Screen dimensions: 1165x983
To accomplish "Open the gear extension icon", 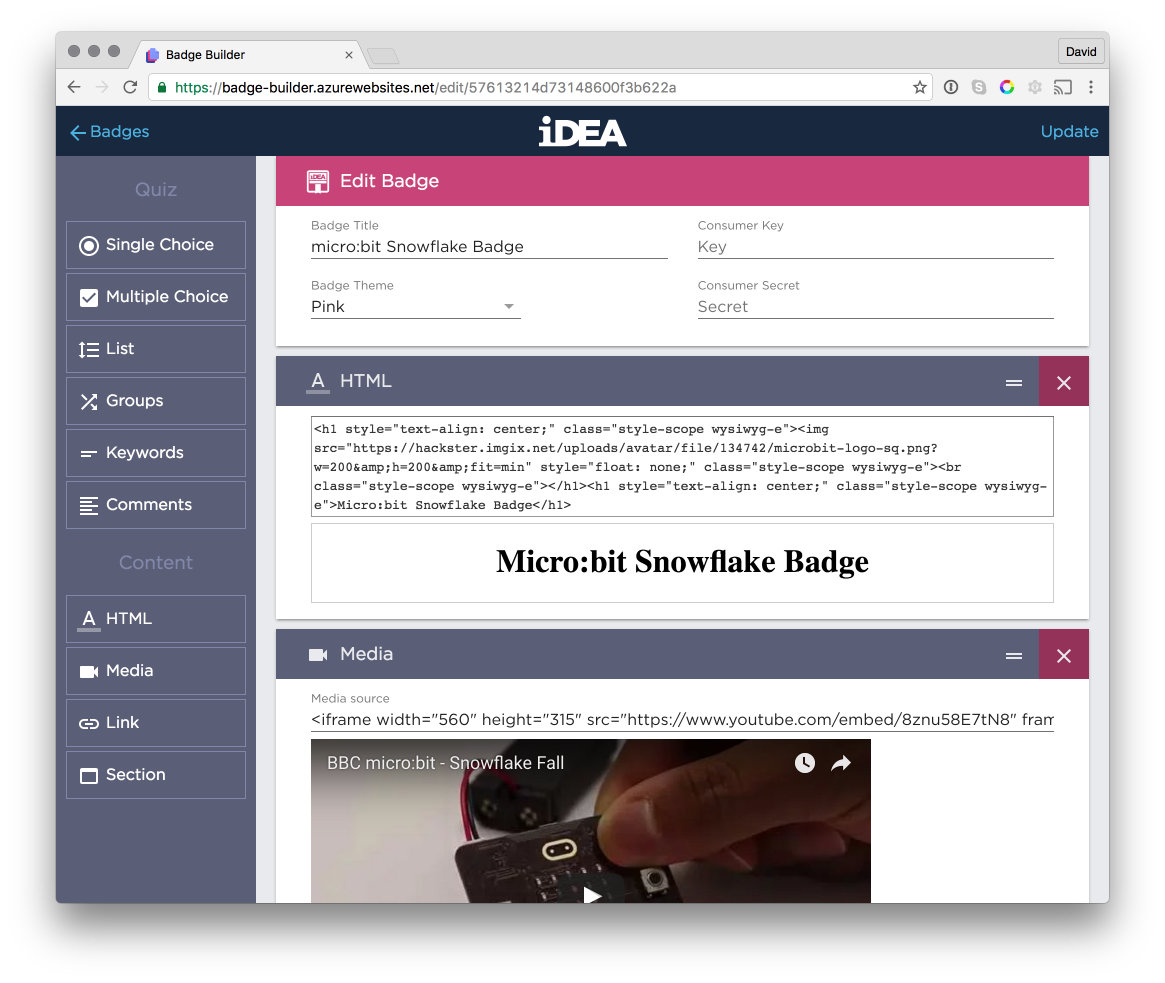I will [1034, 87].
